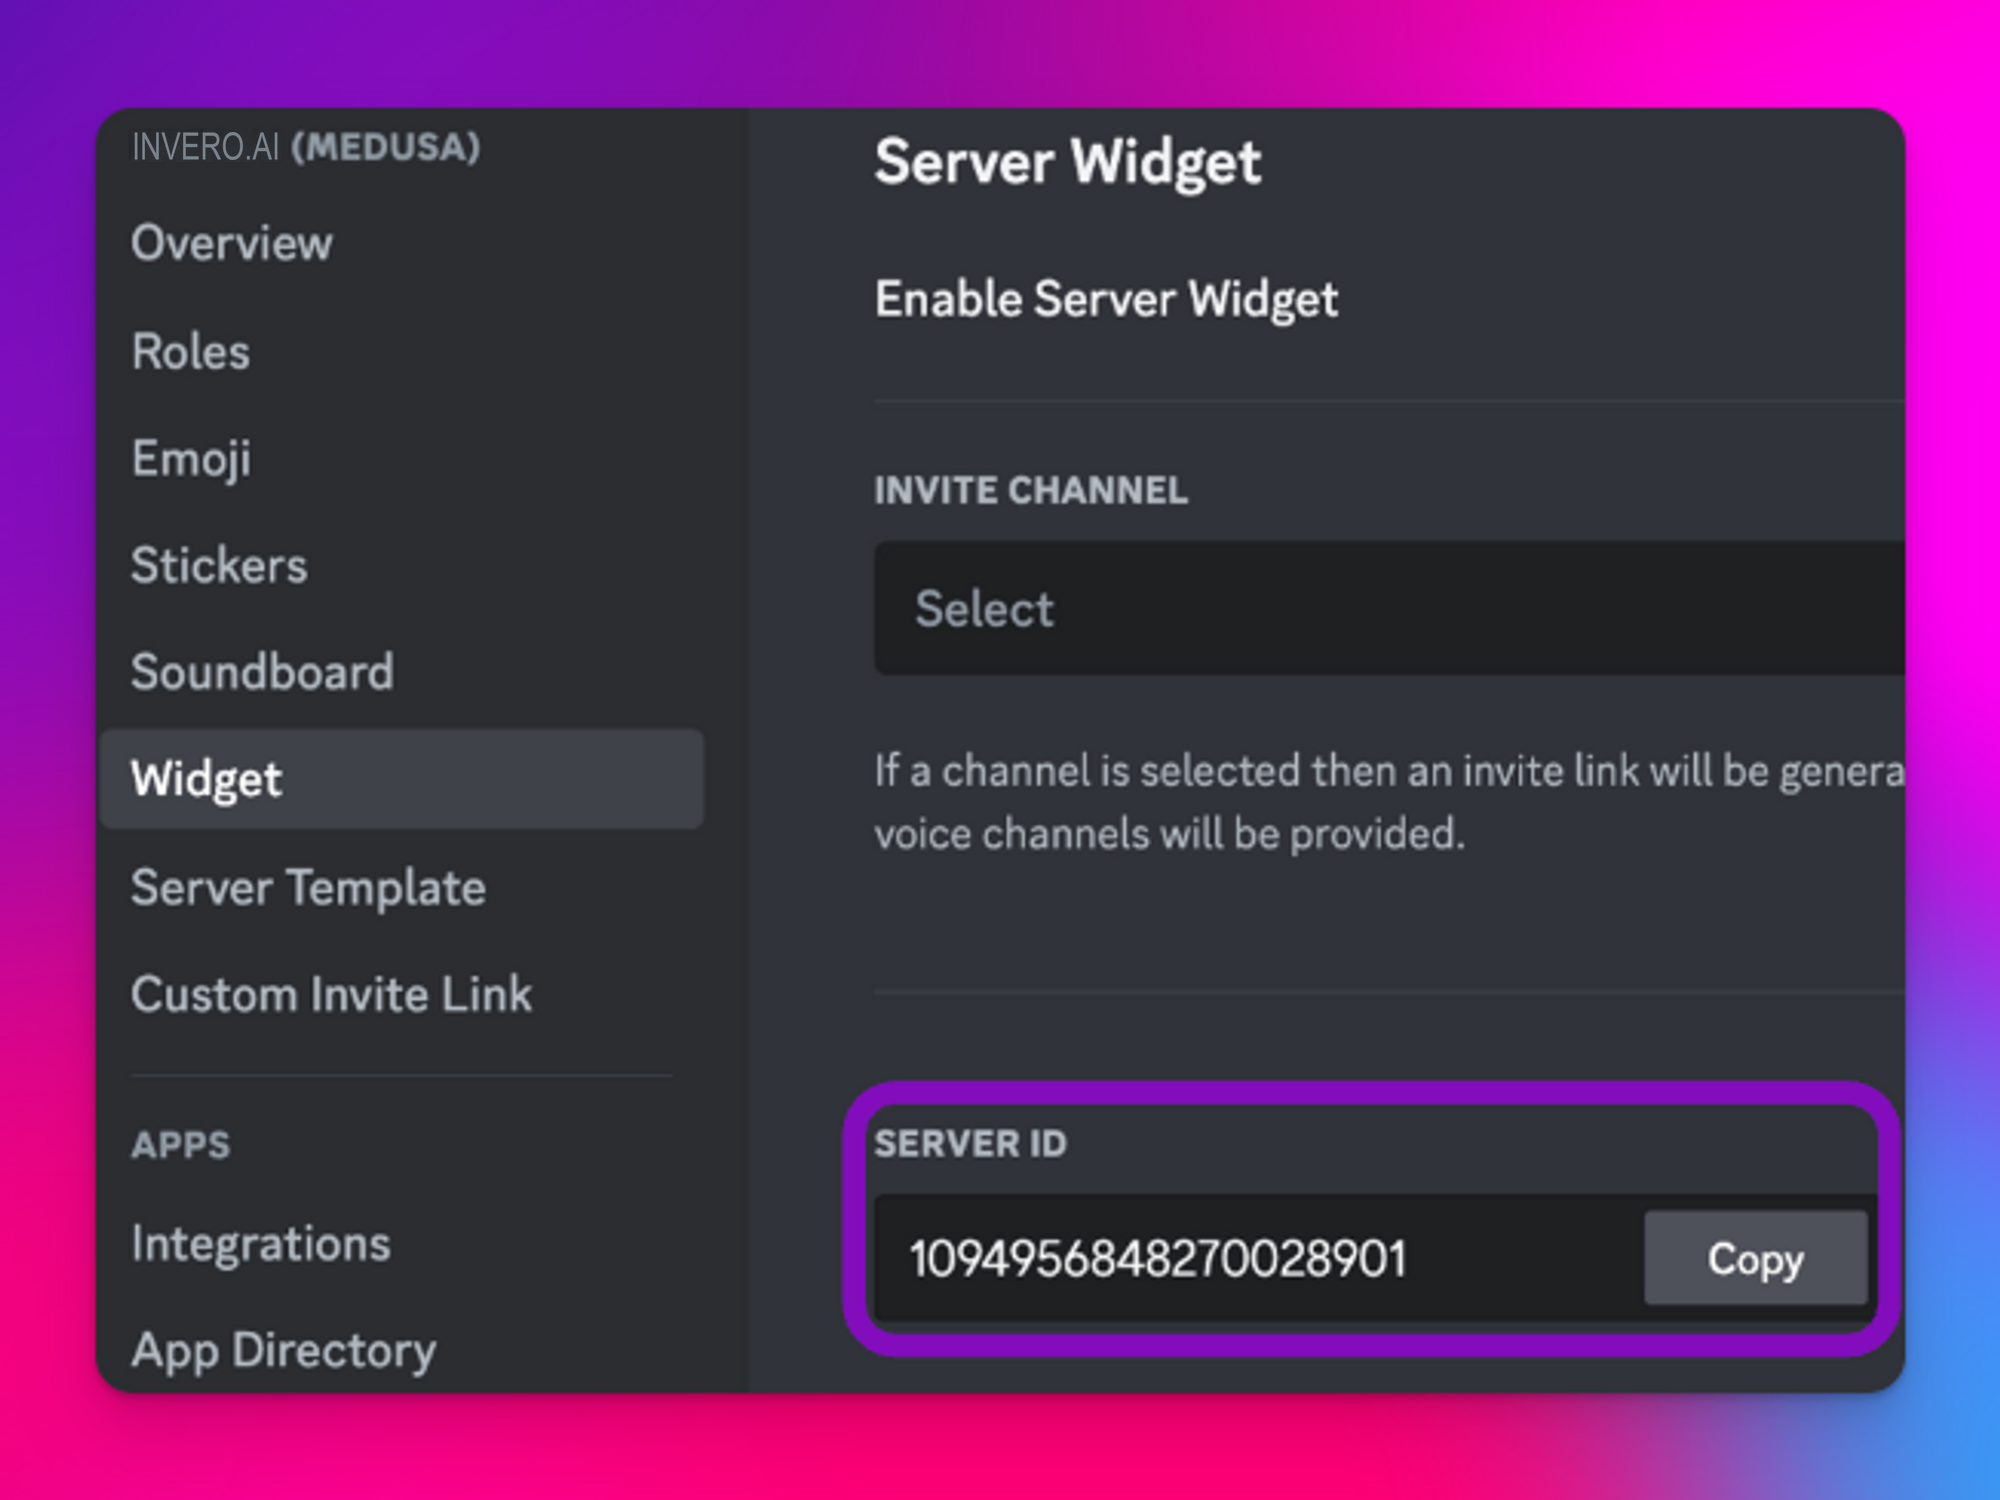Click the Enable Server Widget label
Viewport: 2000px width, 1500px height.
pos(1106,299)
